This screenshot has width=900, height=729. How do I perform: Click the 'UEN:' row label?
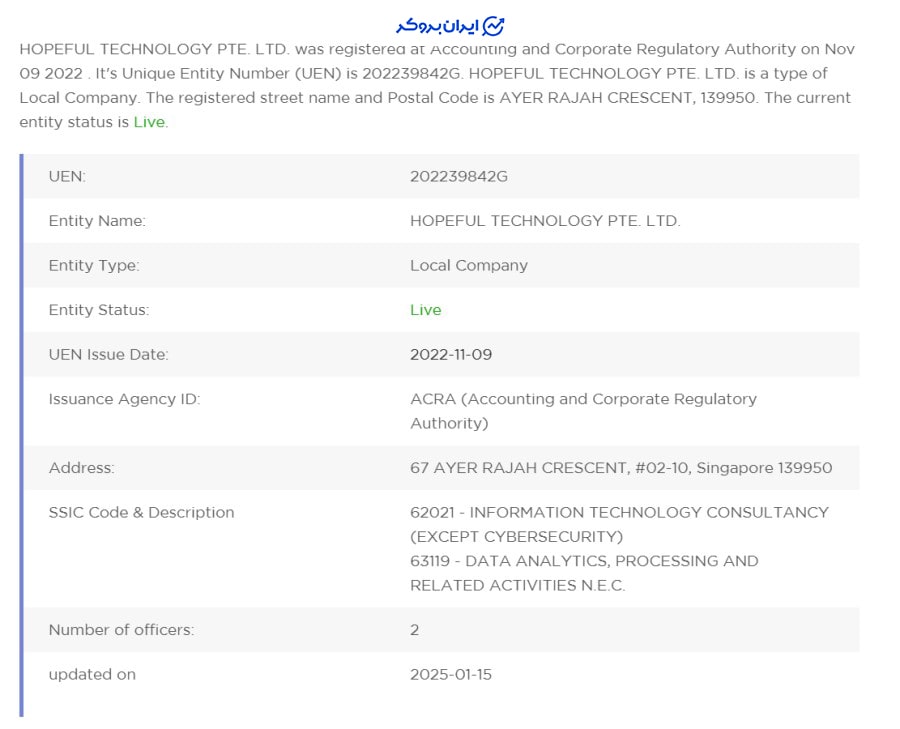pos(67,176)
